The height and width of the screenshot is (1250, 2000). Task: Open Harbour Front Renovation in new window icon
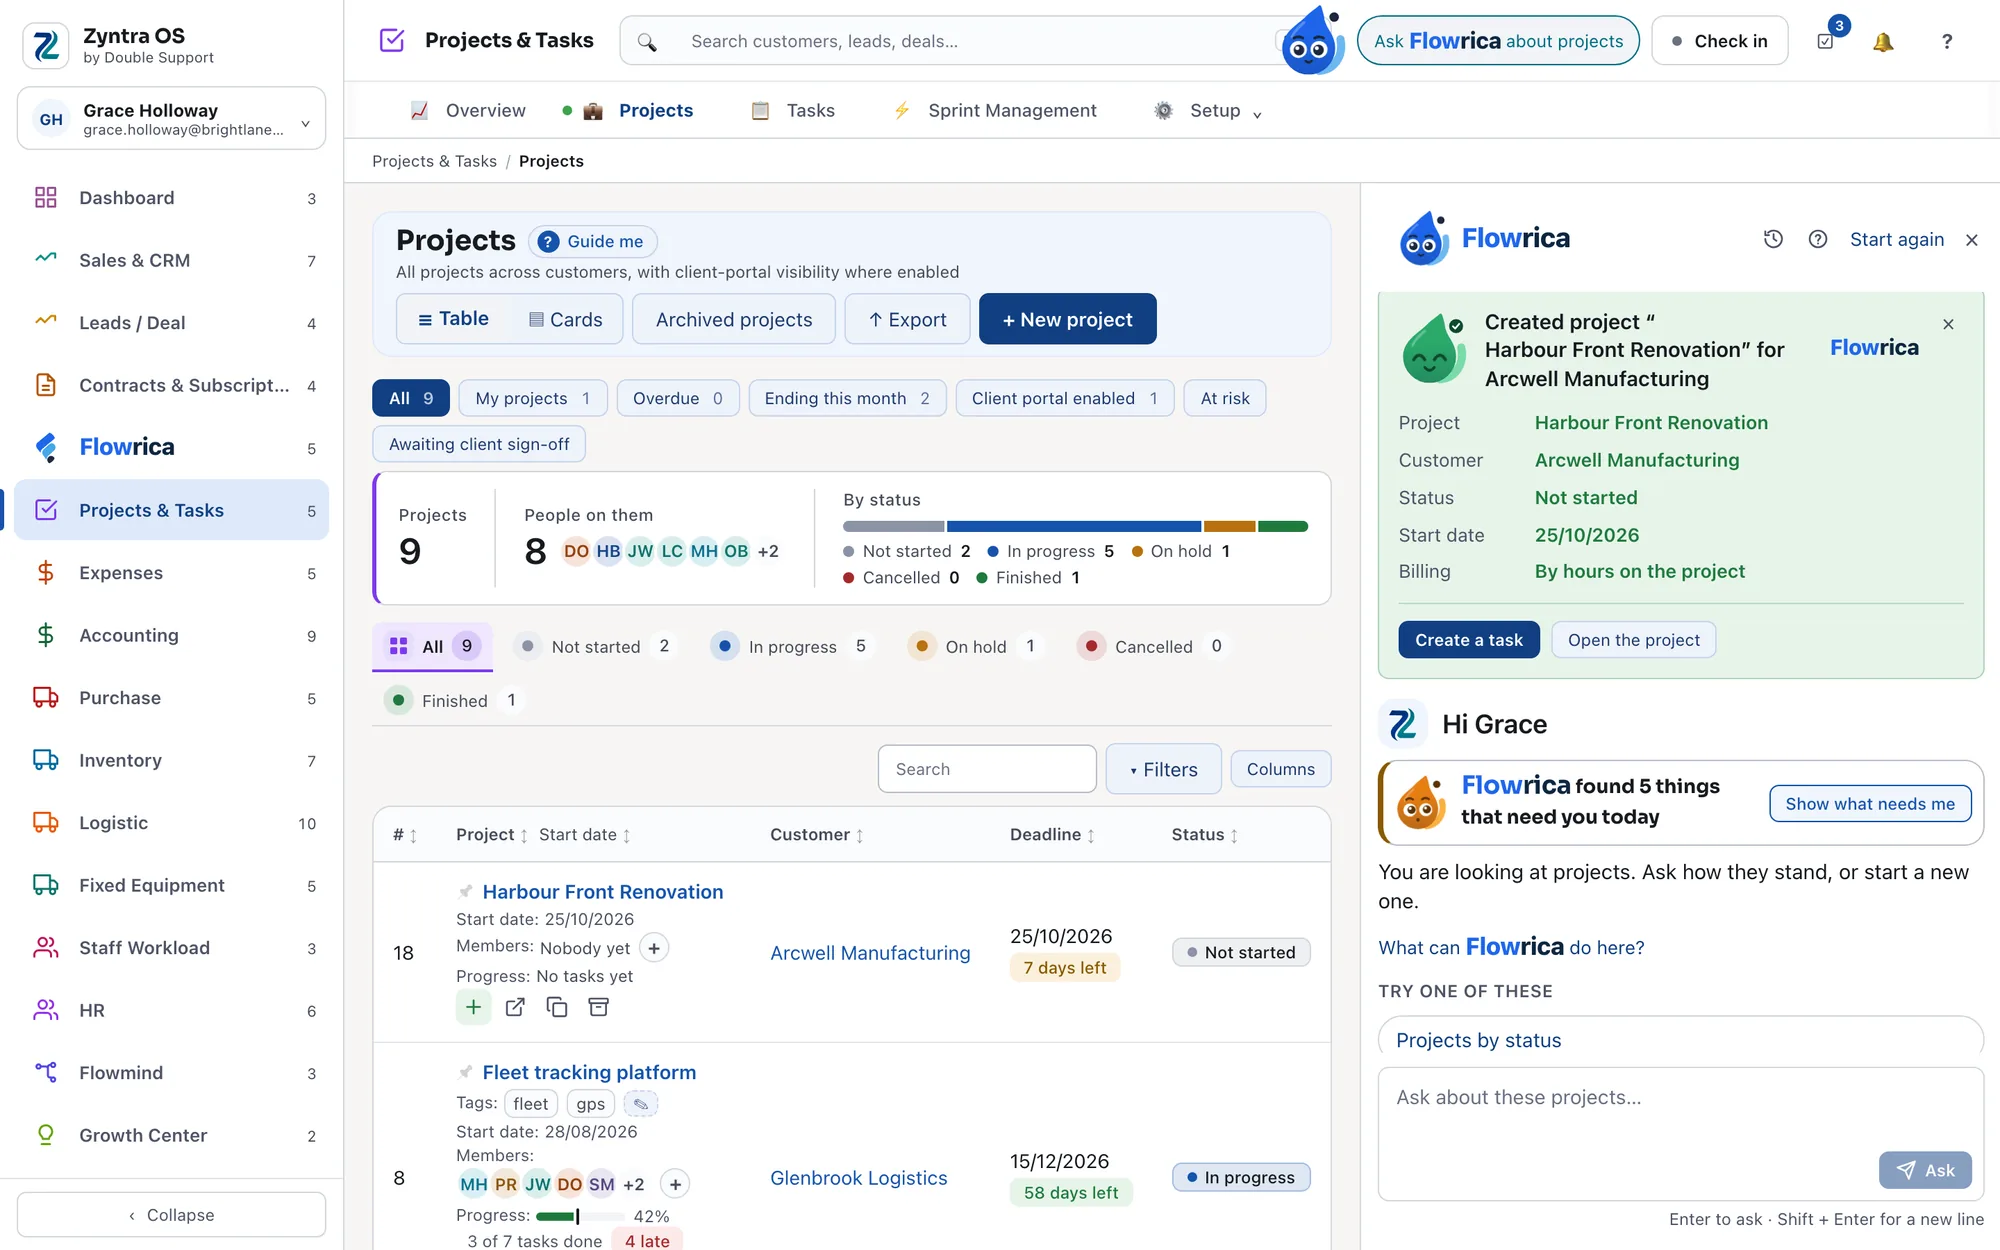pos(515,1007)
